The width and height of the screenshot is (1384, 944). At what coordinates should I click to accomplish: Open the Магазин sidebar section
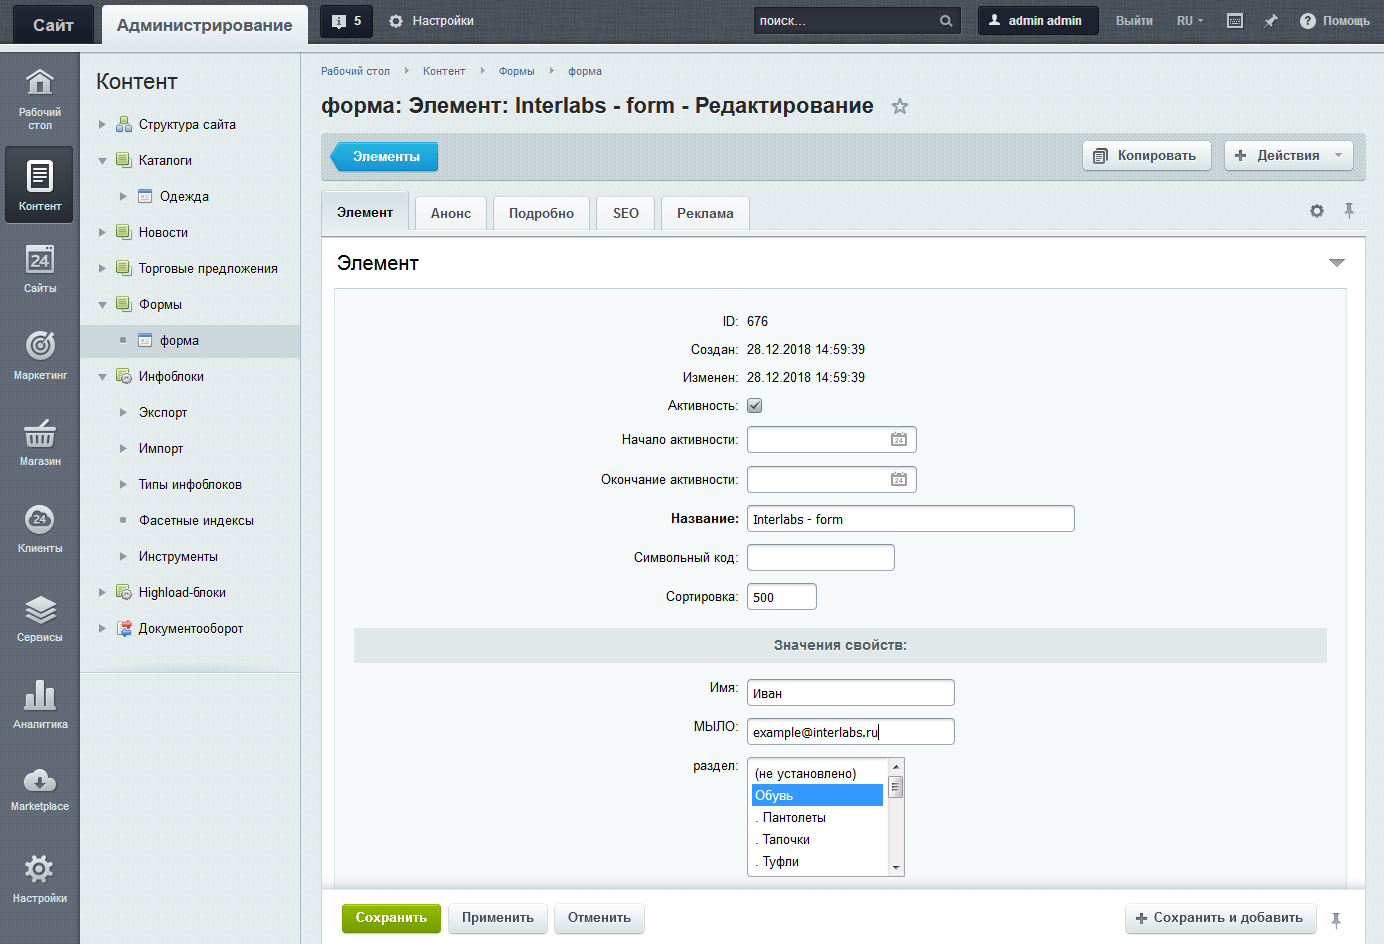[40, 442]
